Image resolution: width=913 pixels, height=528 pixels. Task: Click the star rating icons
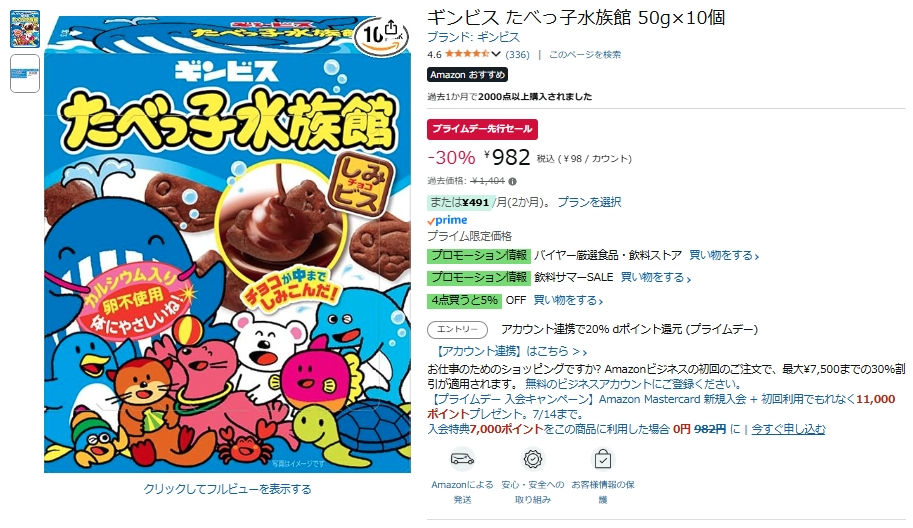point(467,54)
